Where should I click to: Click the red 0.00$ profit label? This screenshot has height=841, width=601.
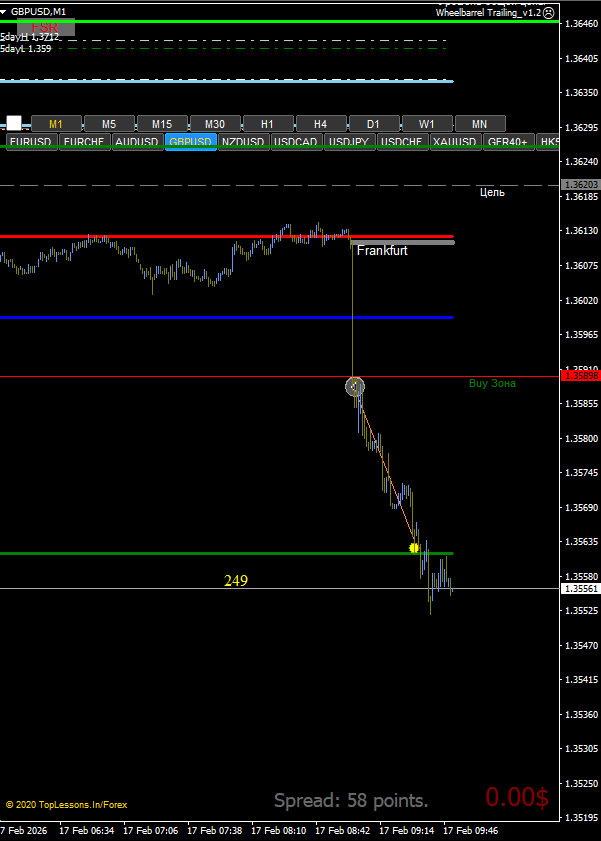[x=517, y=797]
